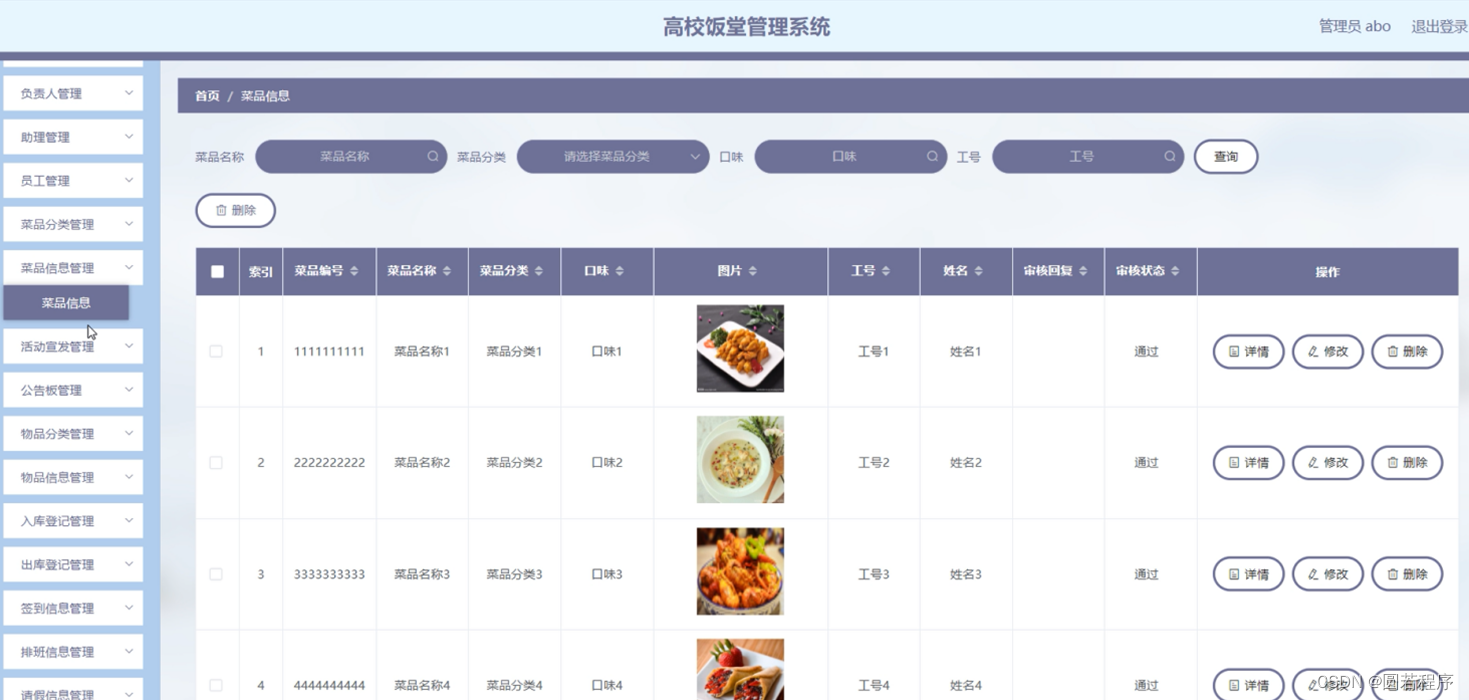This screenshot has width=1469, height=700.
Task: Sort by 姓名 column arrows
Action: 978,271
